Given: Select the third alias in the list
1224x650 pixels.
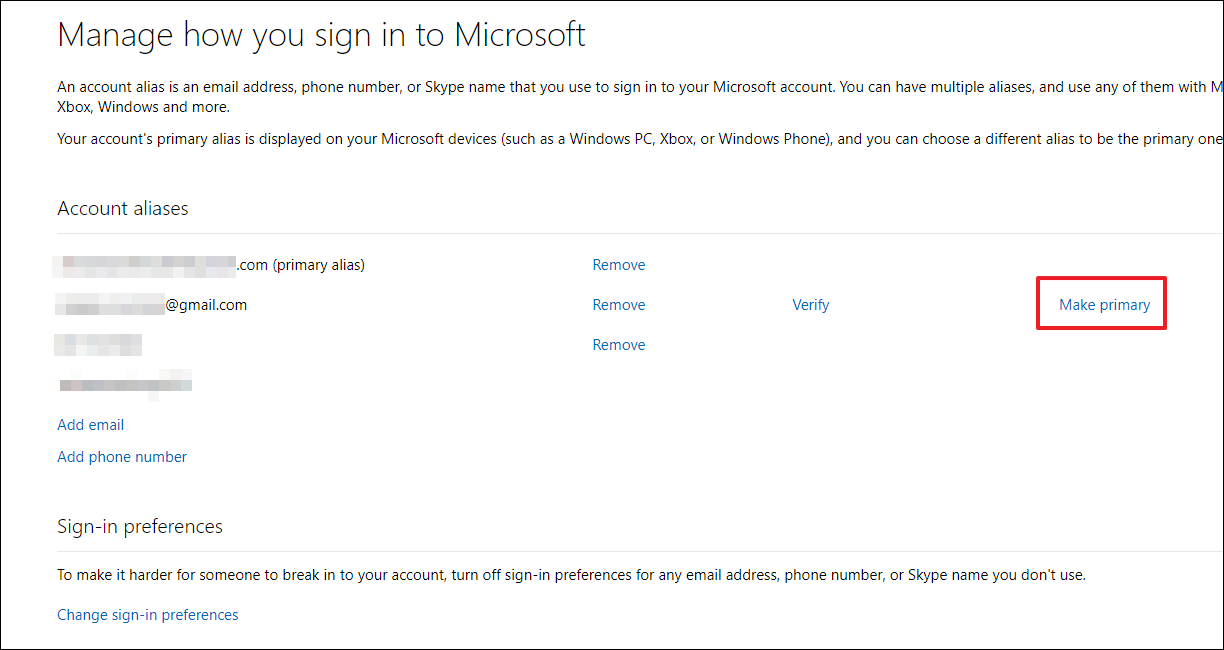Looking at the screenshot, I should 99,344.
